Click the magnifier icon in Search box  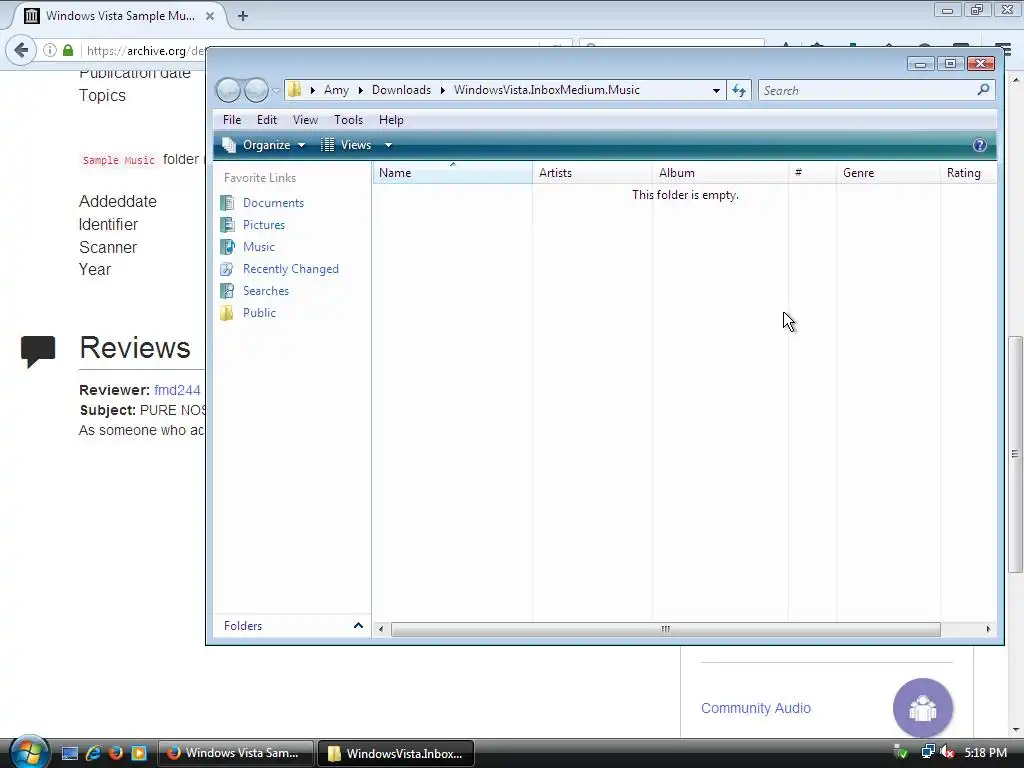pos(983,89)
